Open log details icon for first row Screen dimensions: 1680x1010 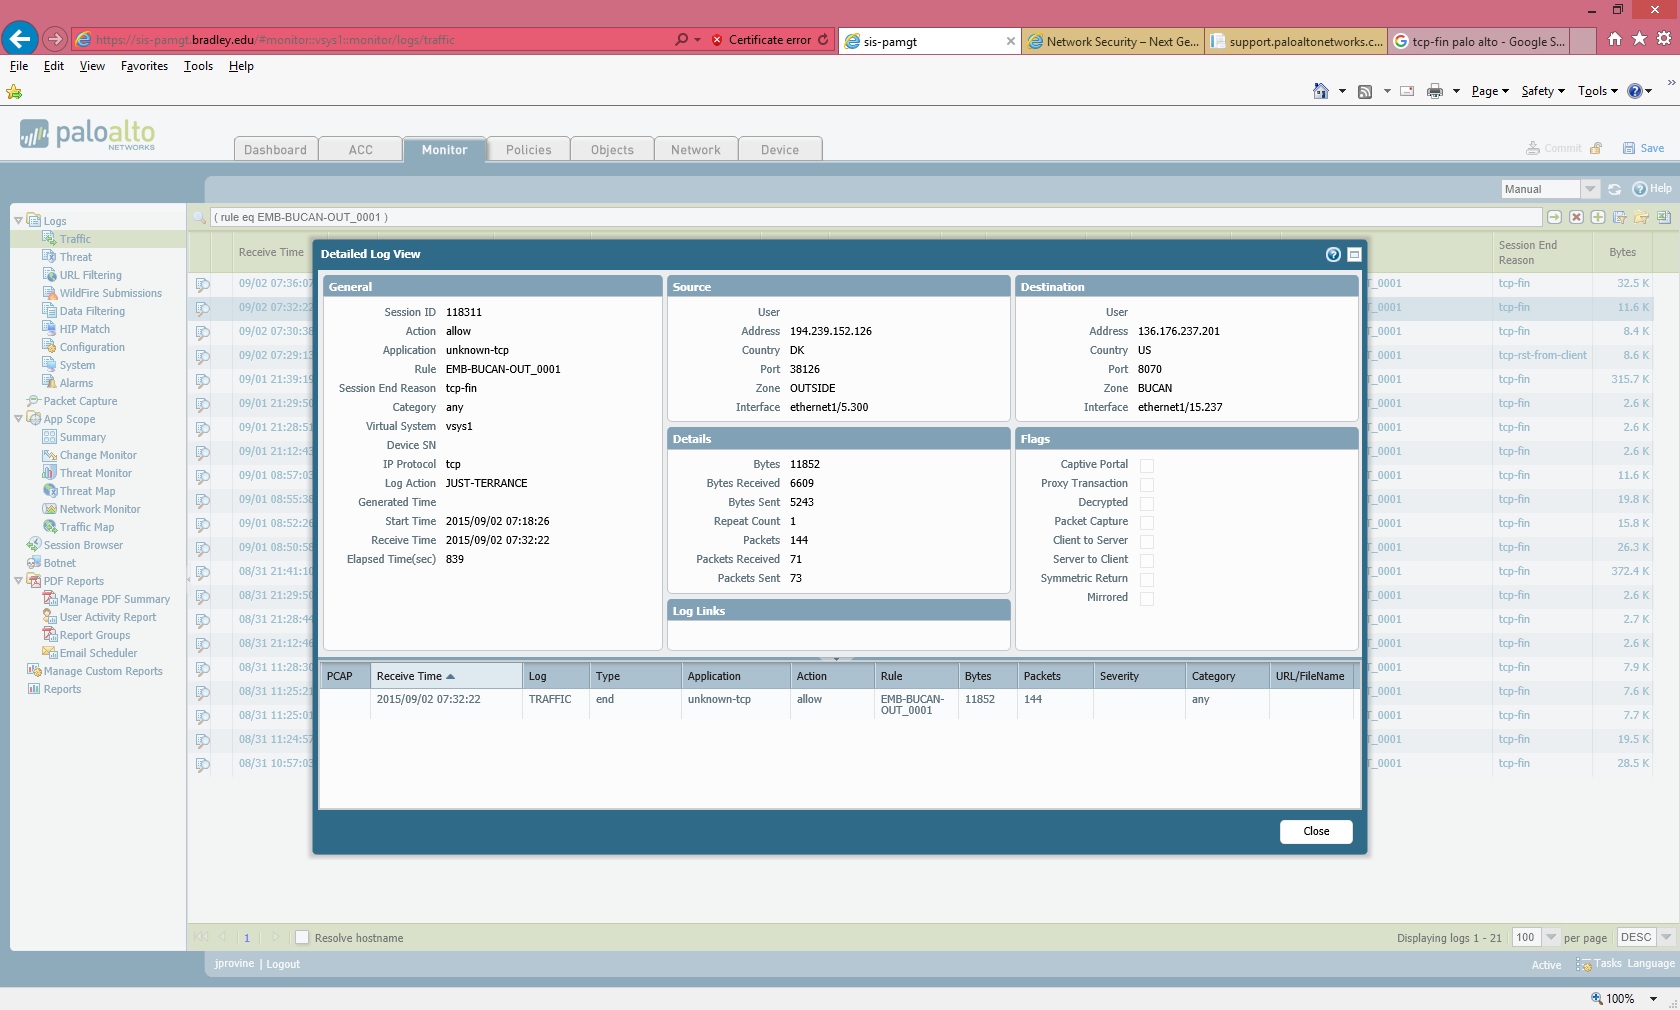[202, 284]
